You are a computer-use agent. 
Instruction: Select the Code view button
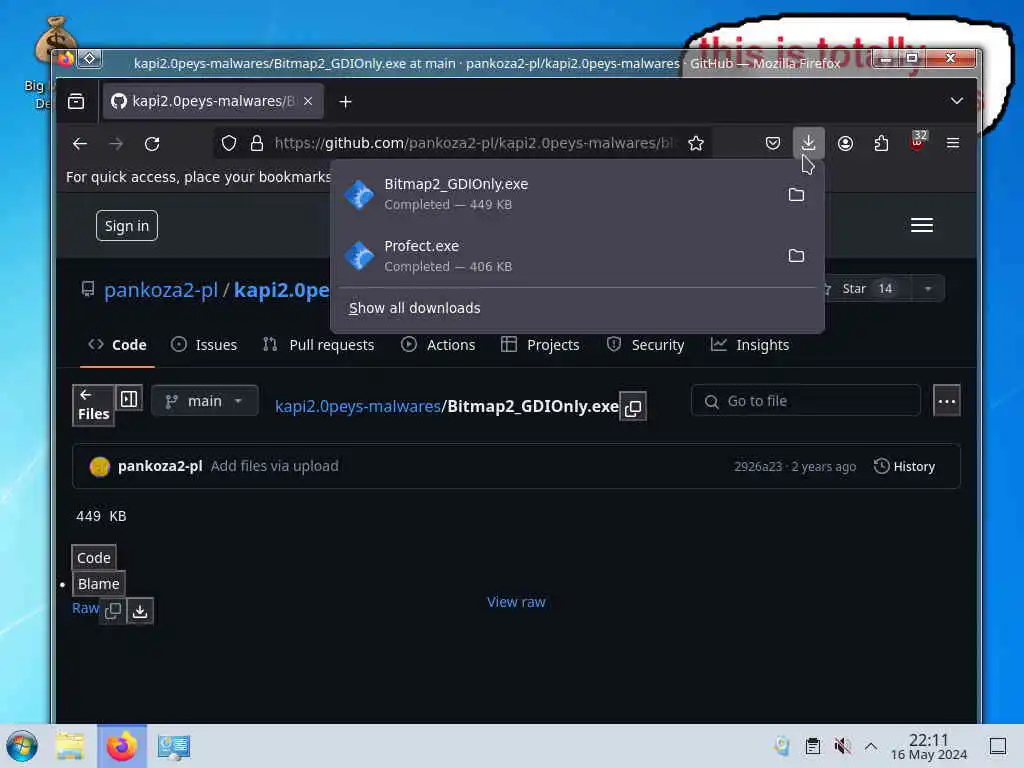tap(94, 558)
